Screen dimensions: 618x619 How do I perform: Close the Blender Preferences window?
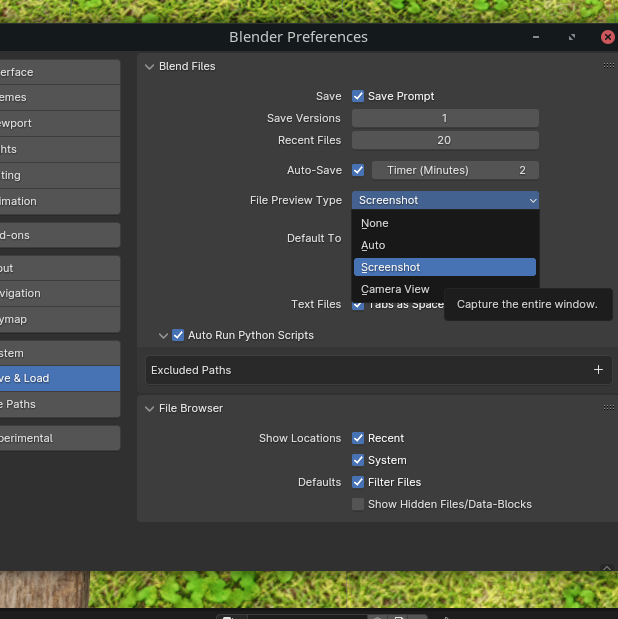click(607, 37)
